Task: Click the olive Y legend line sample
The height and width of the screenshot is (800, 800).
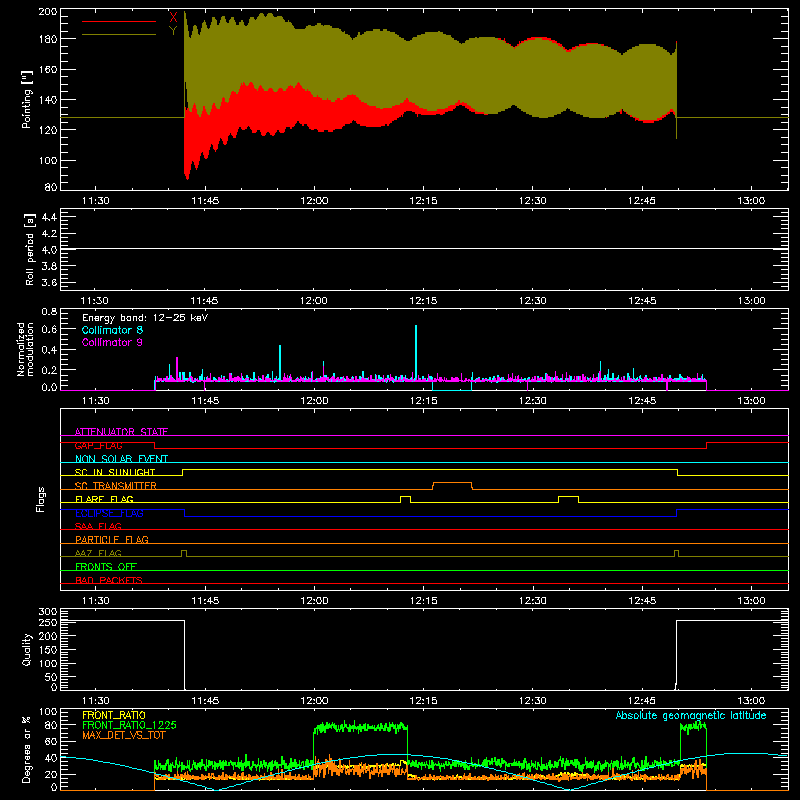Action: (119, 35)
